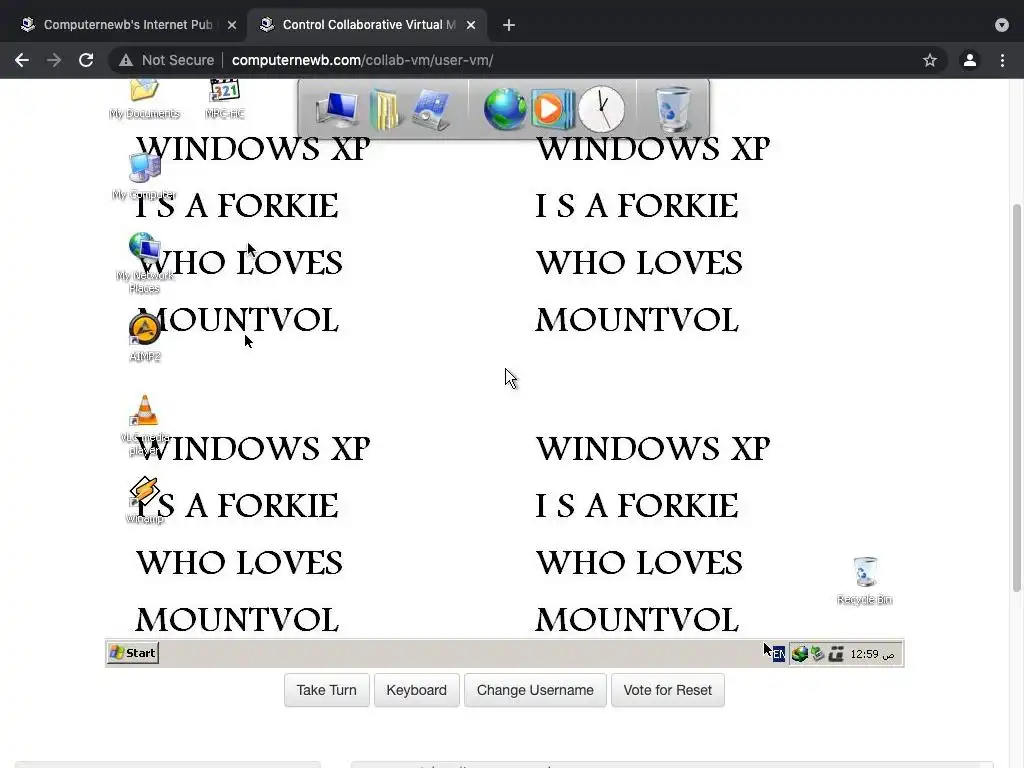Open the browser profile menu
1024x768 pixels.
pos(970,60)
